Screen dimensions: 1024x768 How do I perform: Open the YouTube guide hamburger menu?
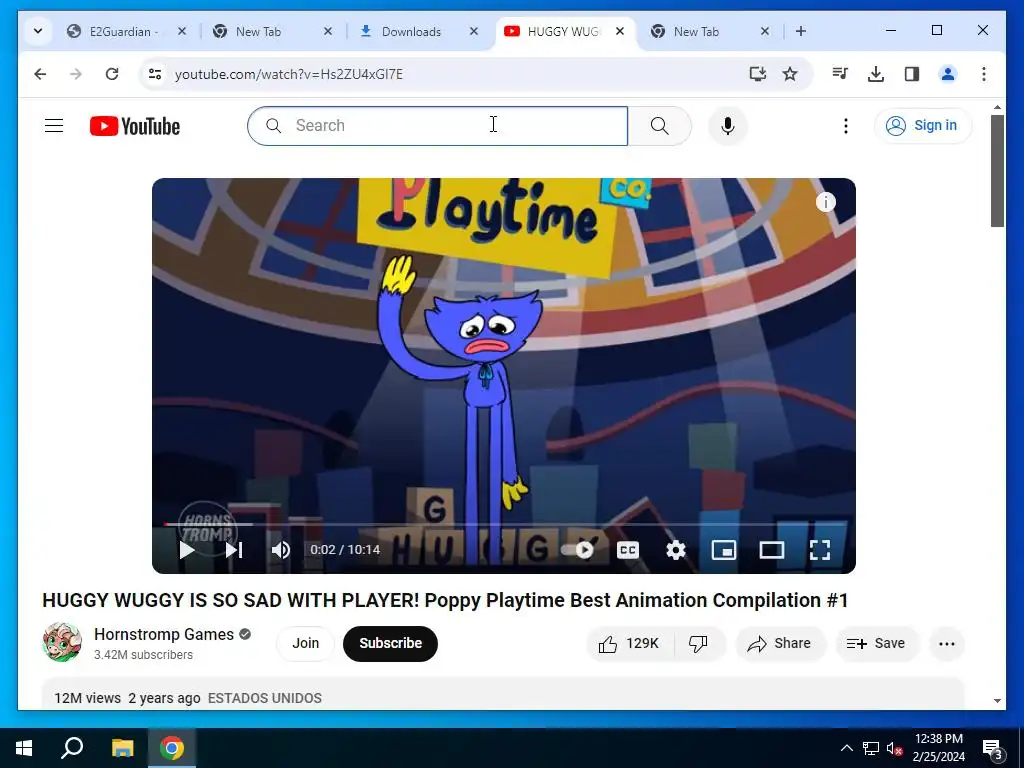[x=54, y=125]
